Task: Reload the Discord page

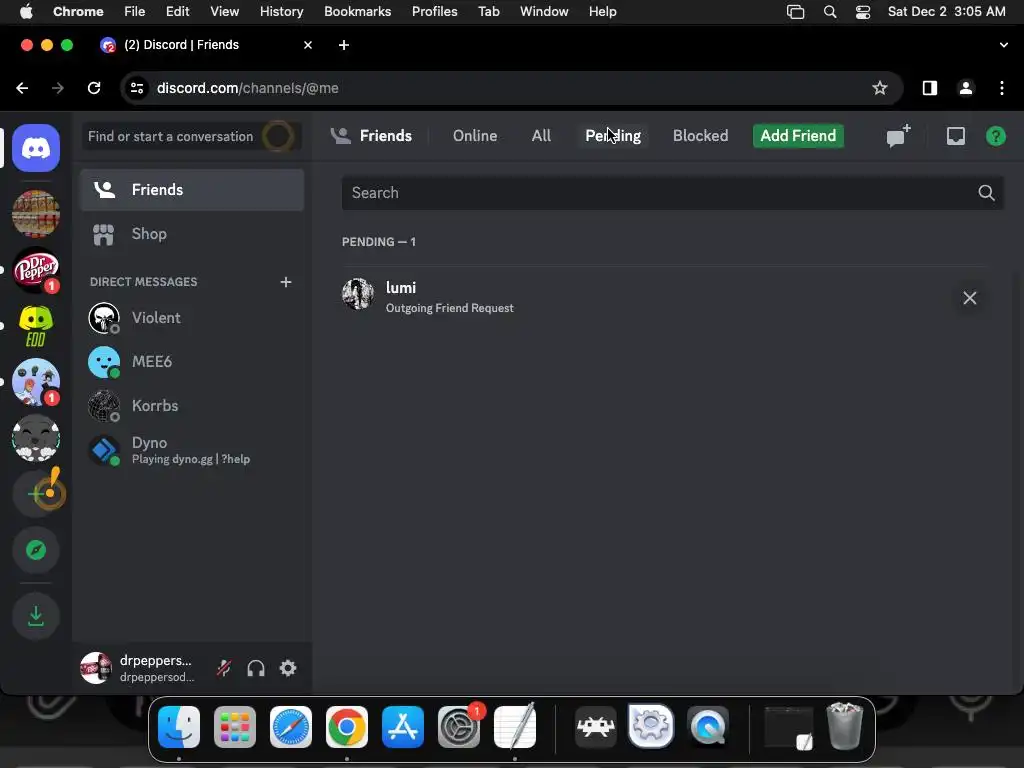Action: (x=94, y=88)
